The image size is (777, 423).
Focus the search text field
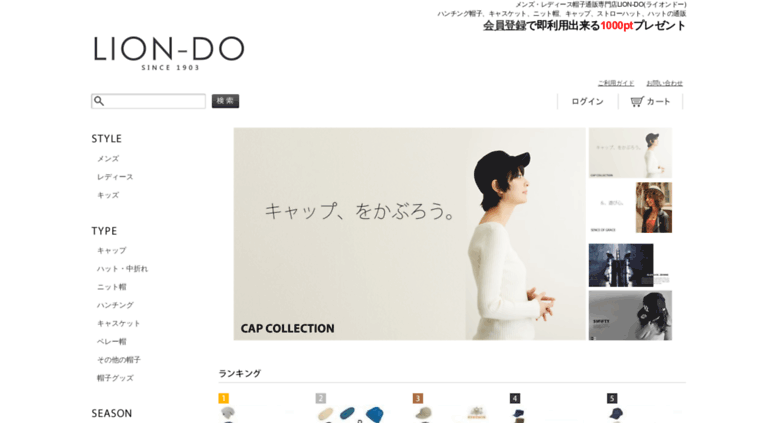coord(148,101)
